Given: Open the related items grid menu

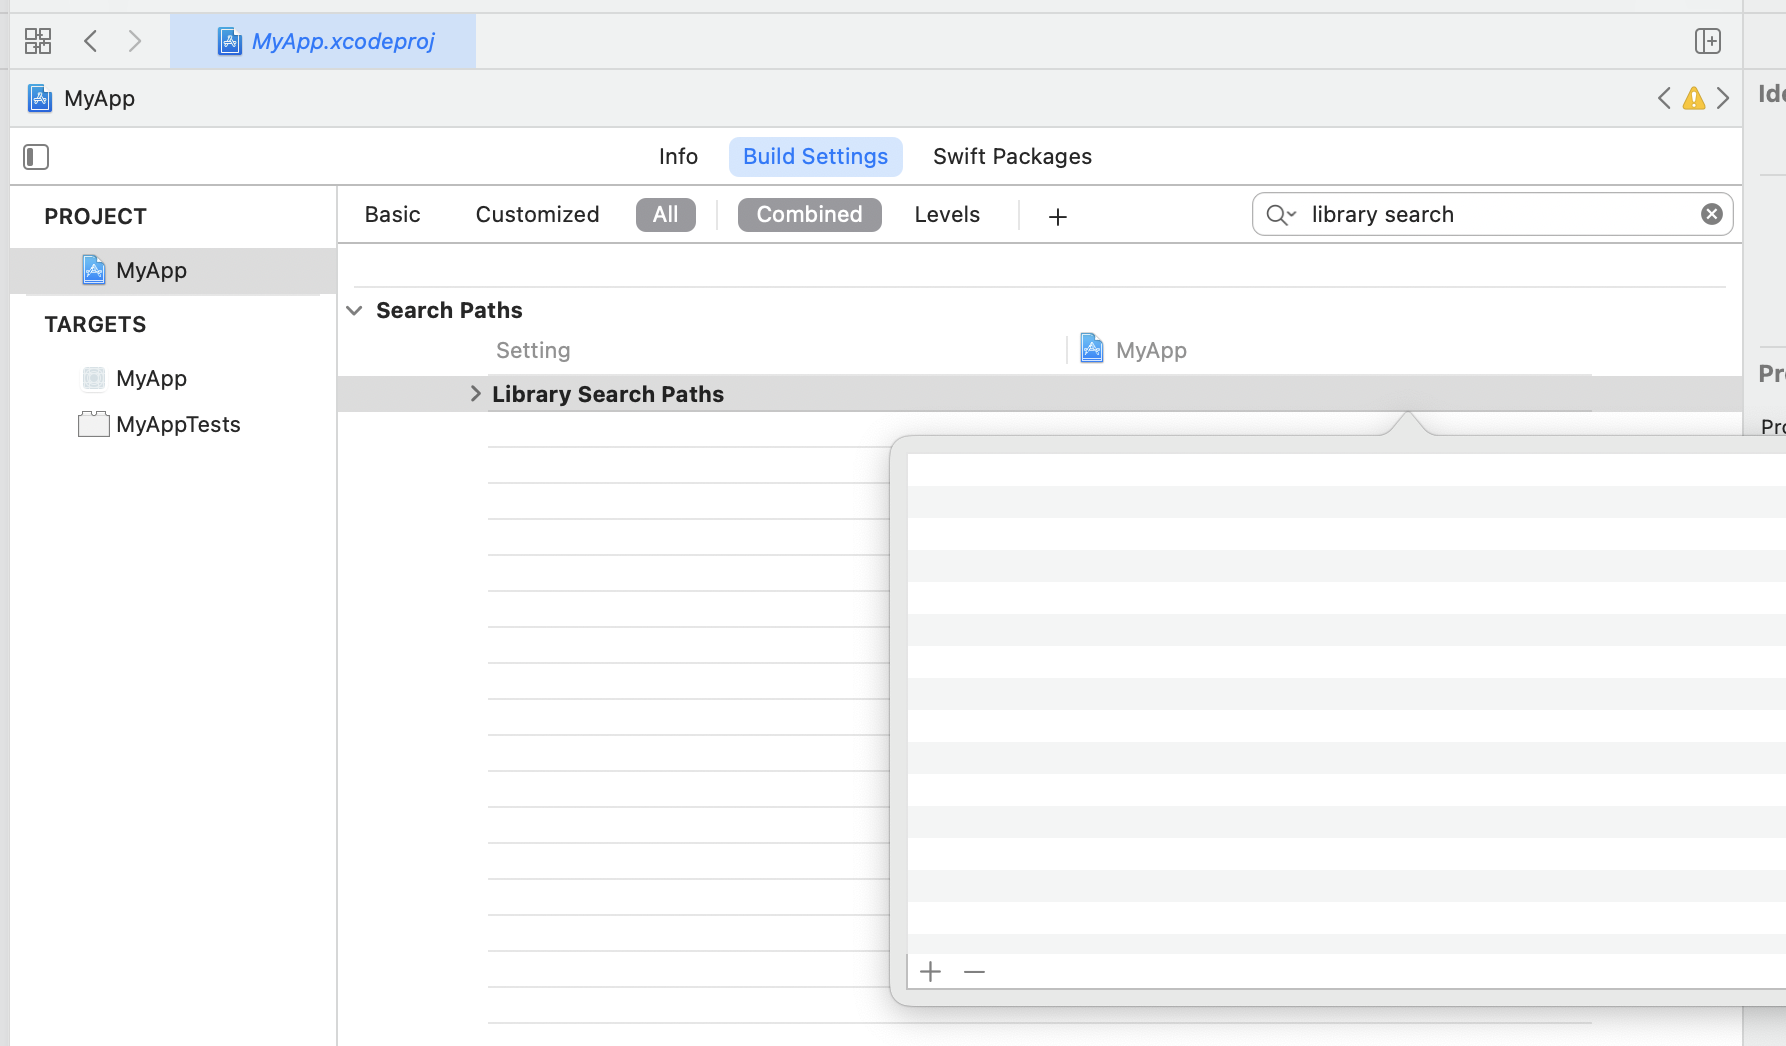Looking at the screenshot, I should coord(38,41).
